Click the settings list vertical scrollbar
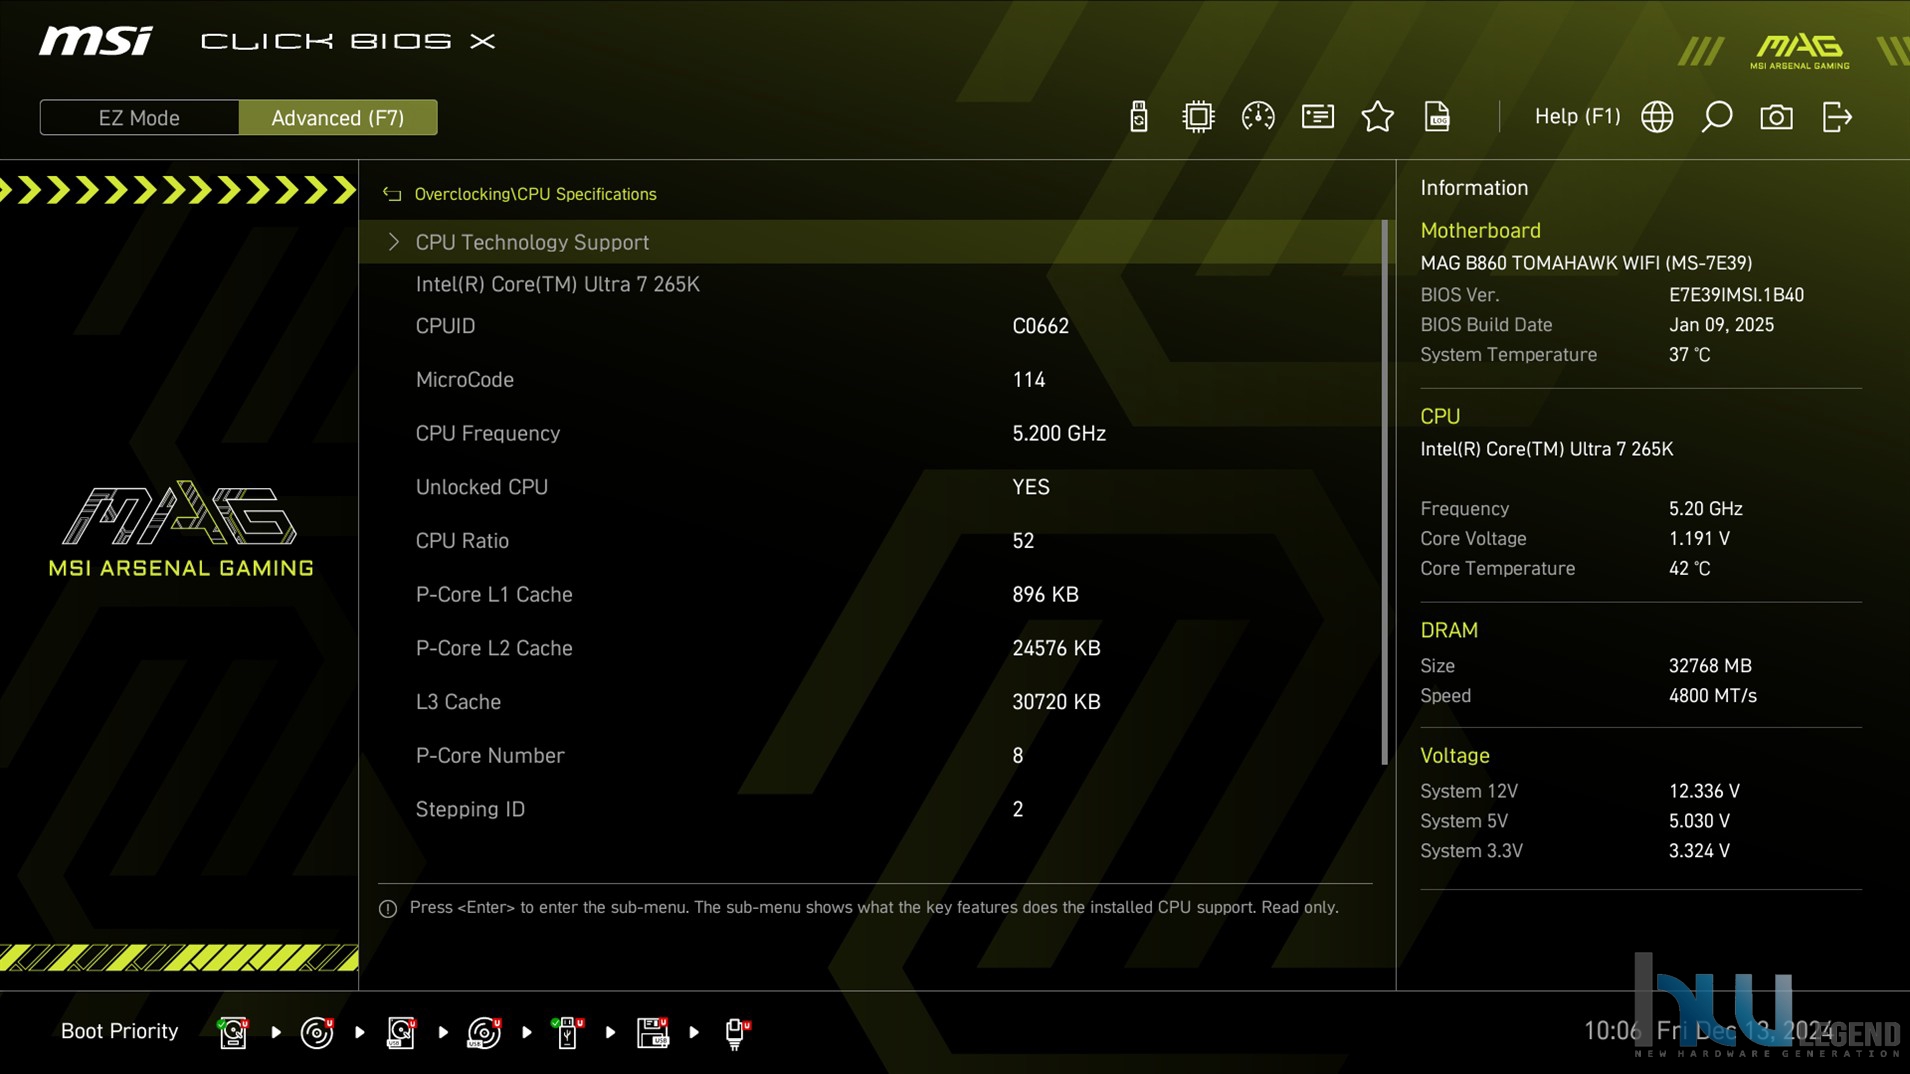This screenshot has width=1910, height=1074. point(1385,492)
